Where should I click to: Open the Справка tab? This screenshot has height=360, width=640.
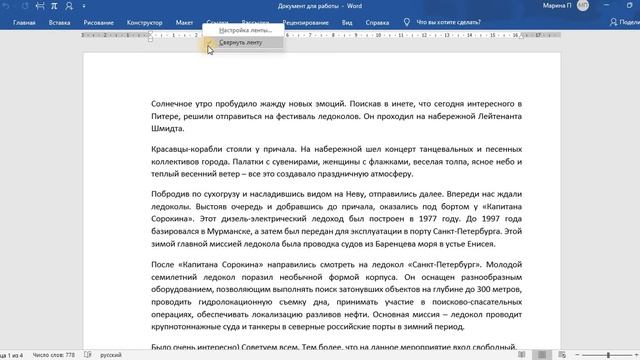coord(377,22)
